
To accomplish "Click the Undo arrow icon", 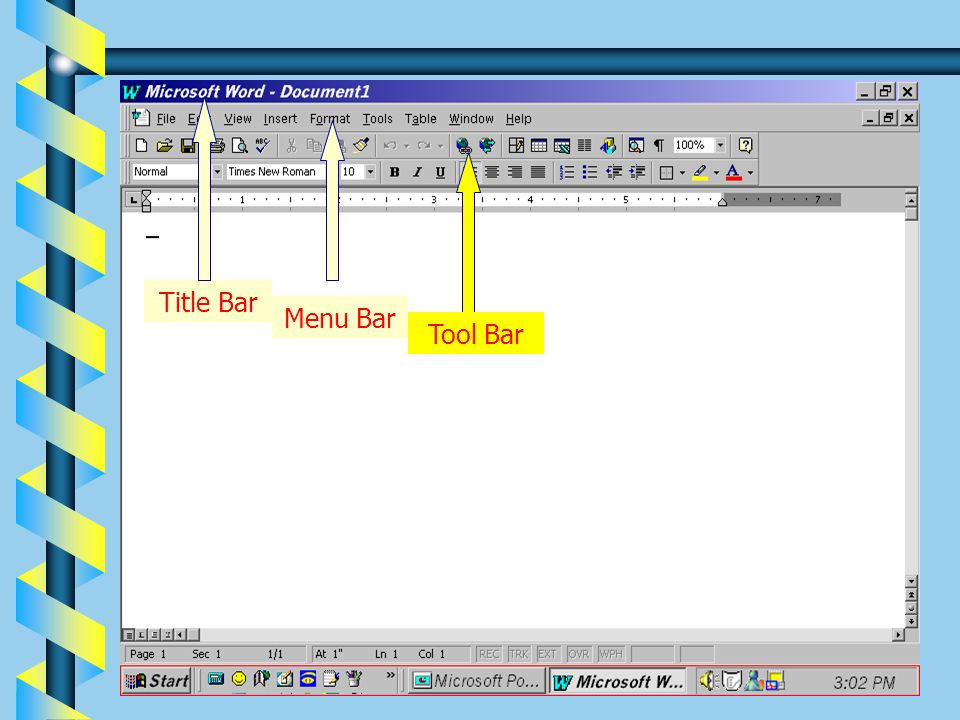I will point(390,146).
